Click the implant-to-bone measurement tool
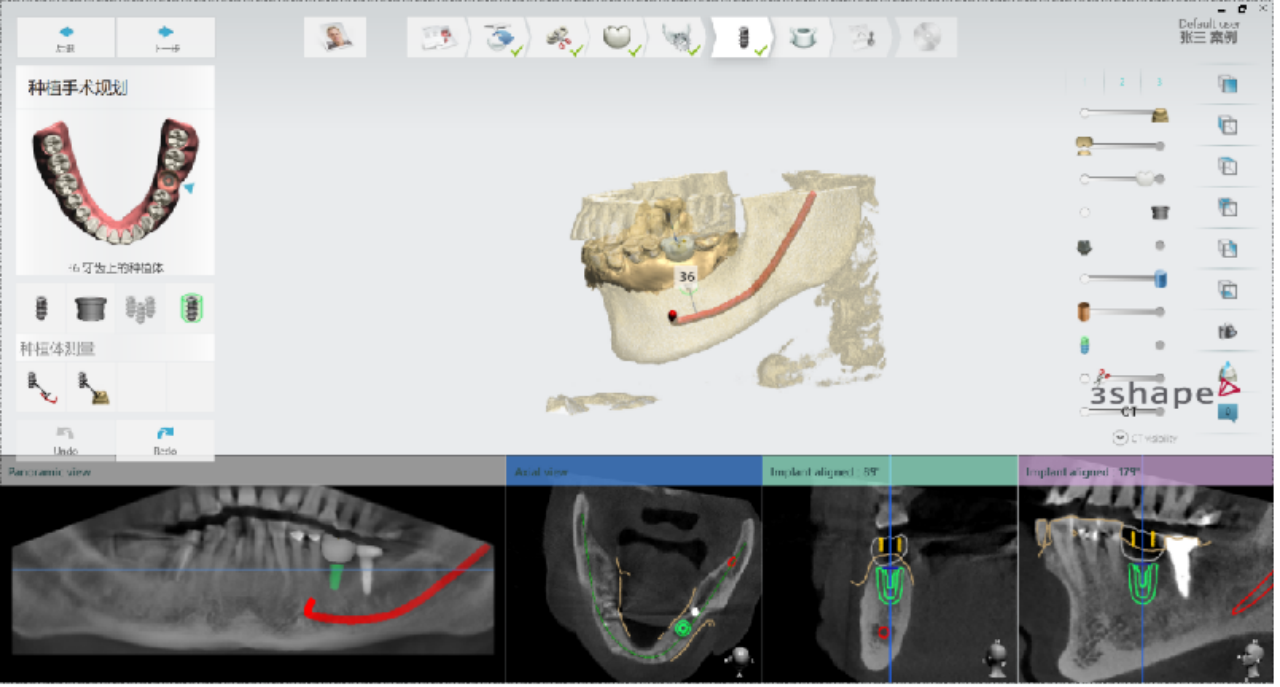The height and width of the screenshot is (687, 1280). tap(91, 387)
